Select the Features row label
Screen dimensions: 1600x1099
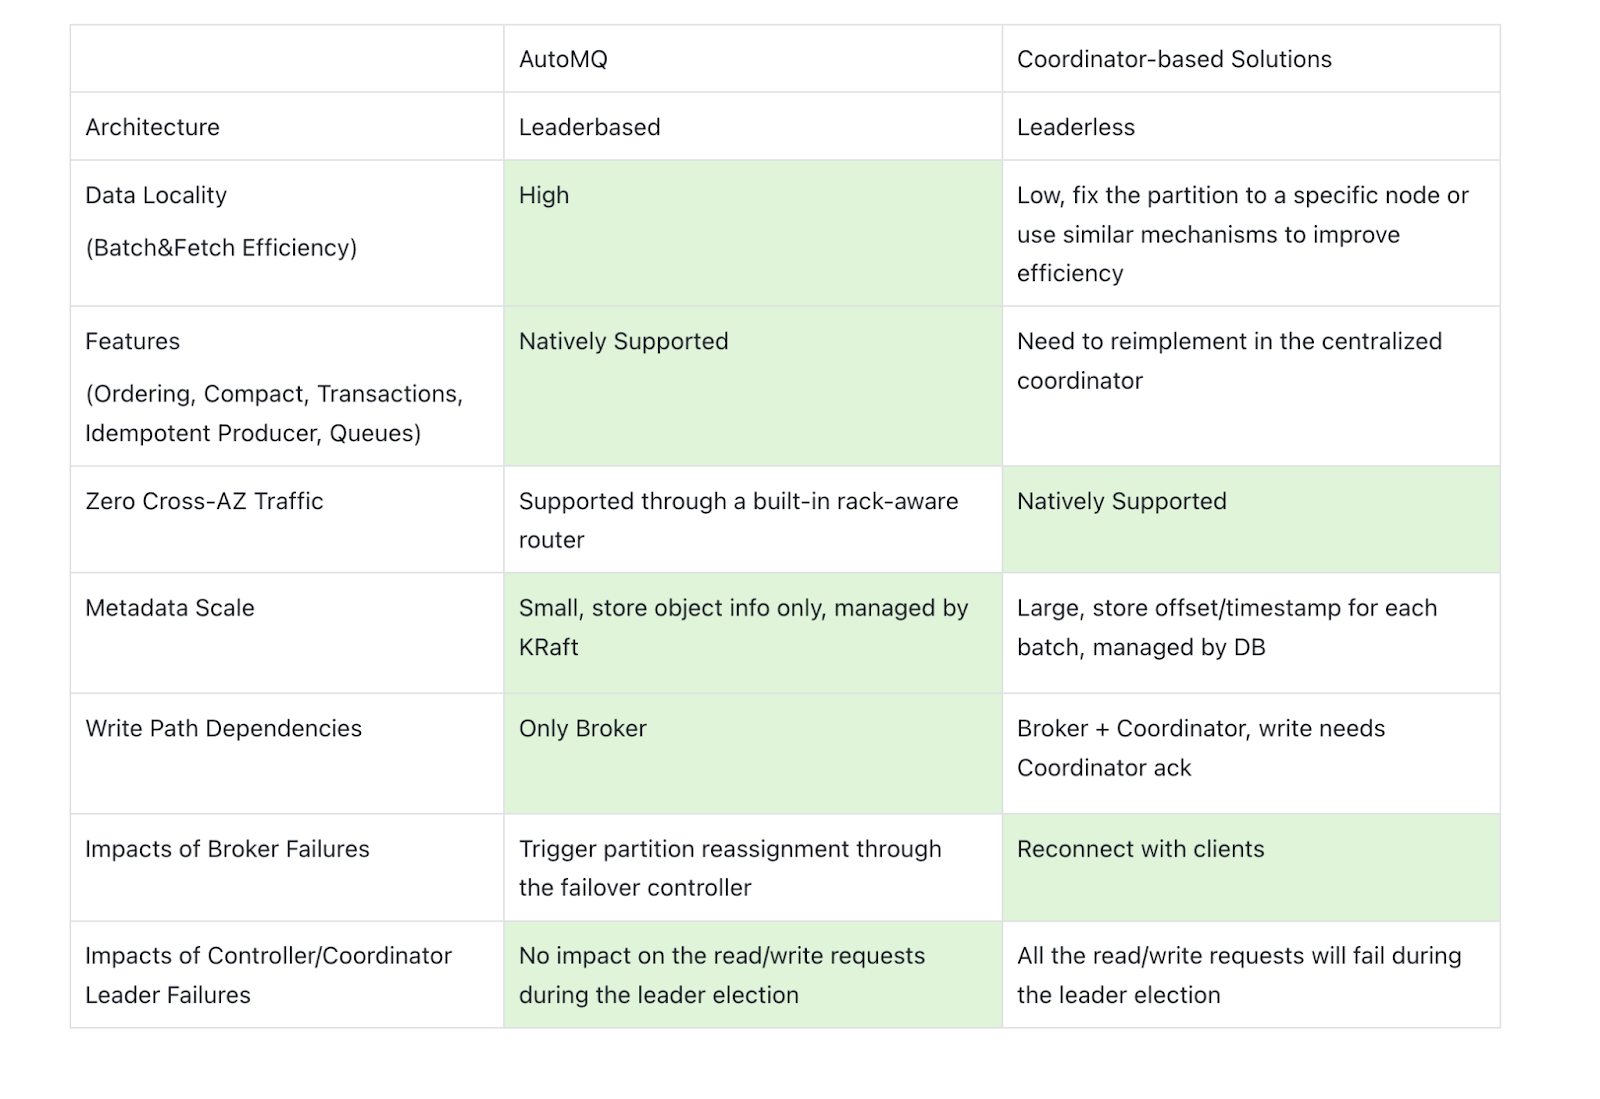click(x=132, y=341)
